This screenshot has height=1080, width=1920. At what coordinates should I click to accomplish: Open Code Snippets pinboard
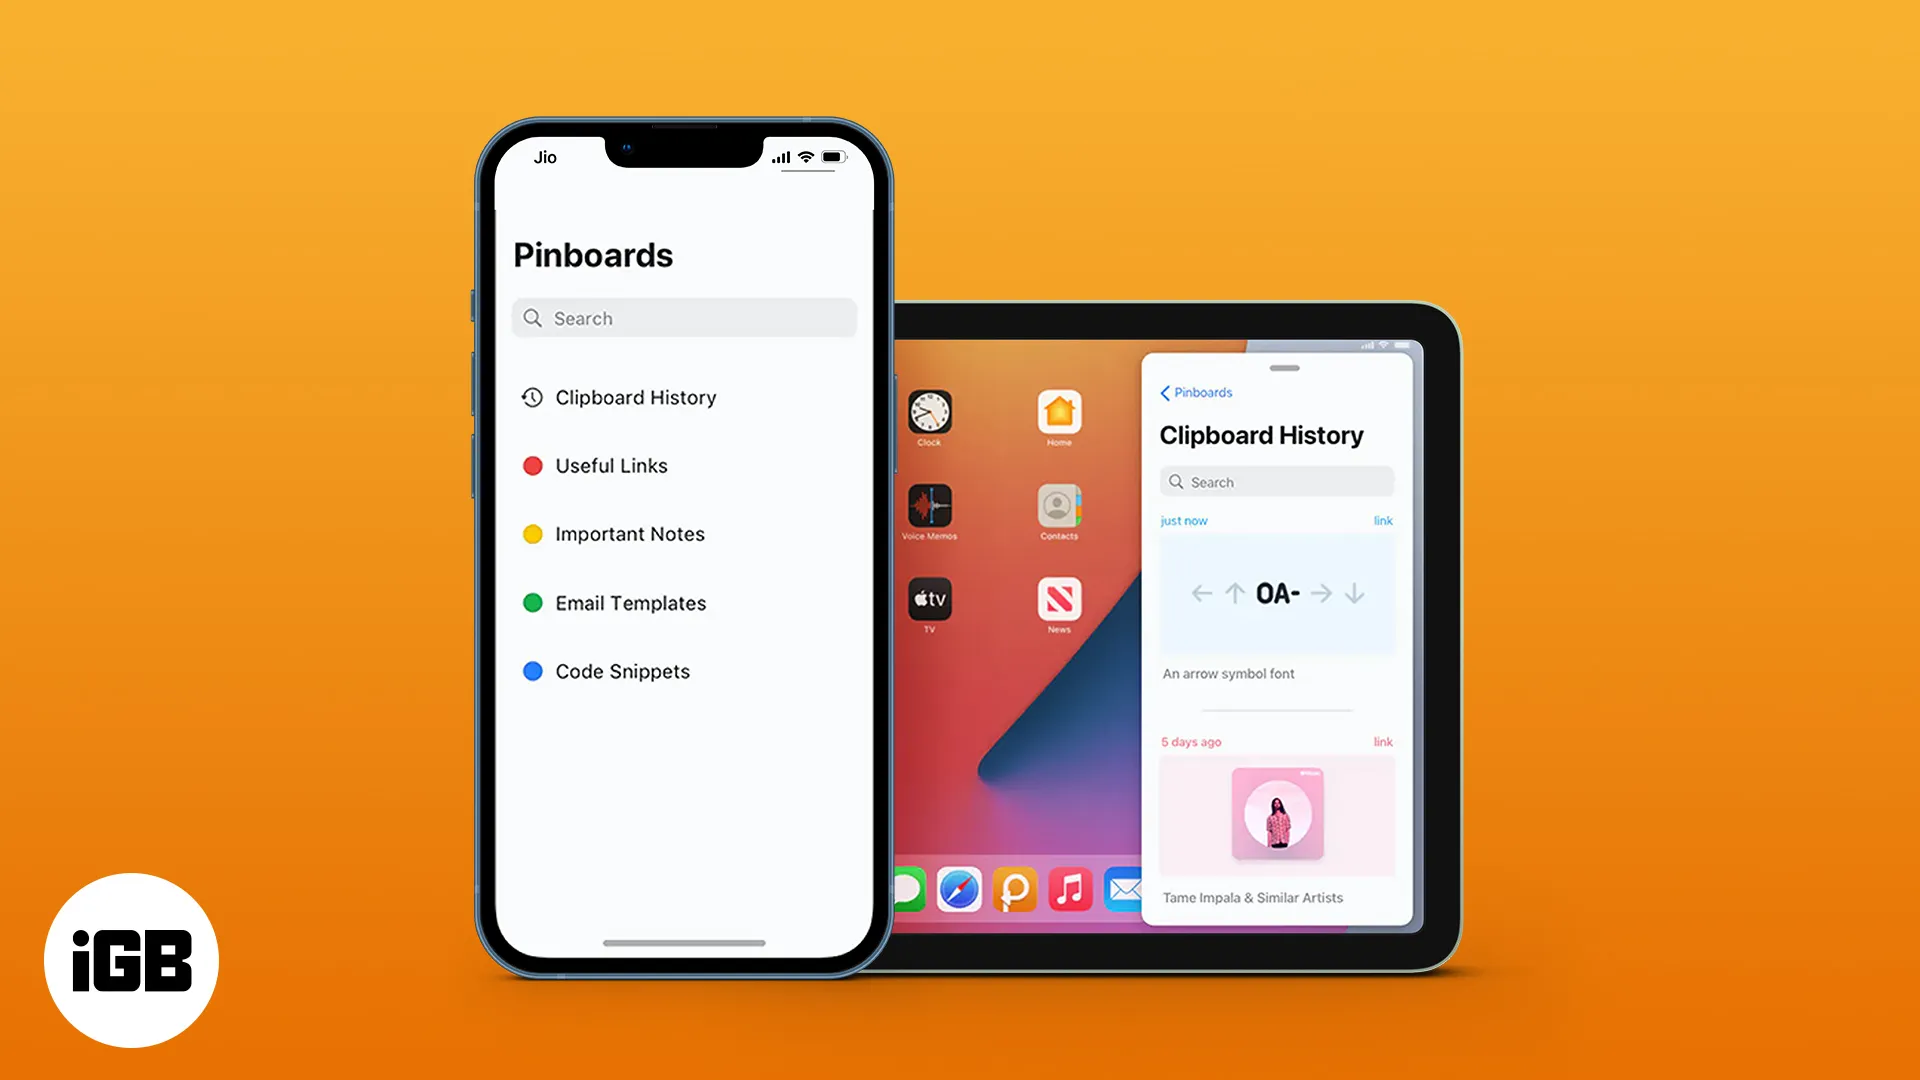click(x=621, y=671)
